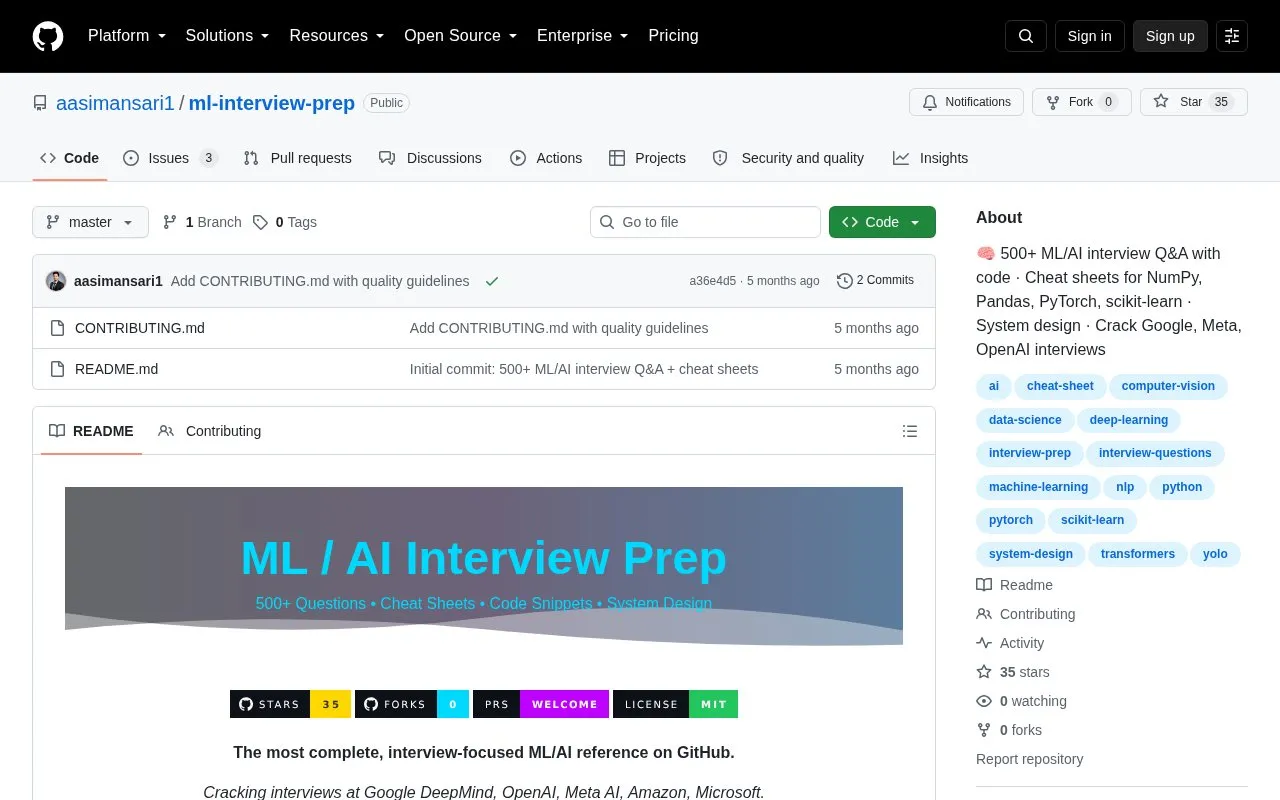
Task: Open the Notifications bell button
Action: 966,102
